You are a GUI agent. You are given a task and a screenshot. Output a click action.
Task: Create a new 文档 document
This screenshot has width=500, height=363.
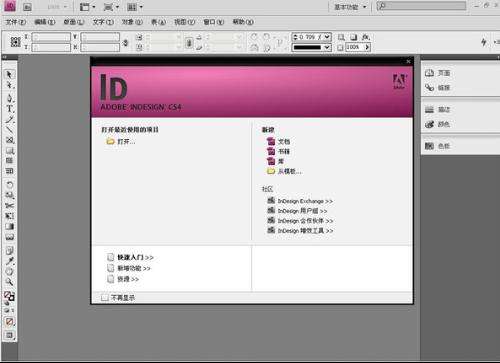pyautogui.click(x=278, y=141)
